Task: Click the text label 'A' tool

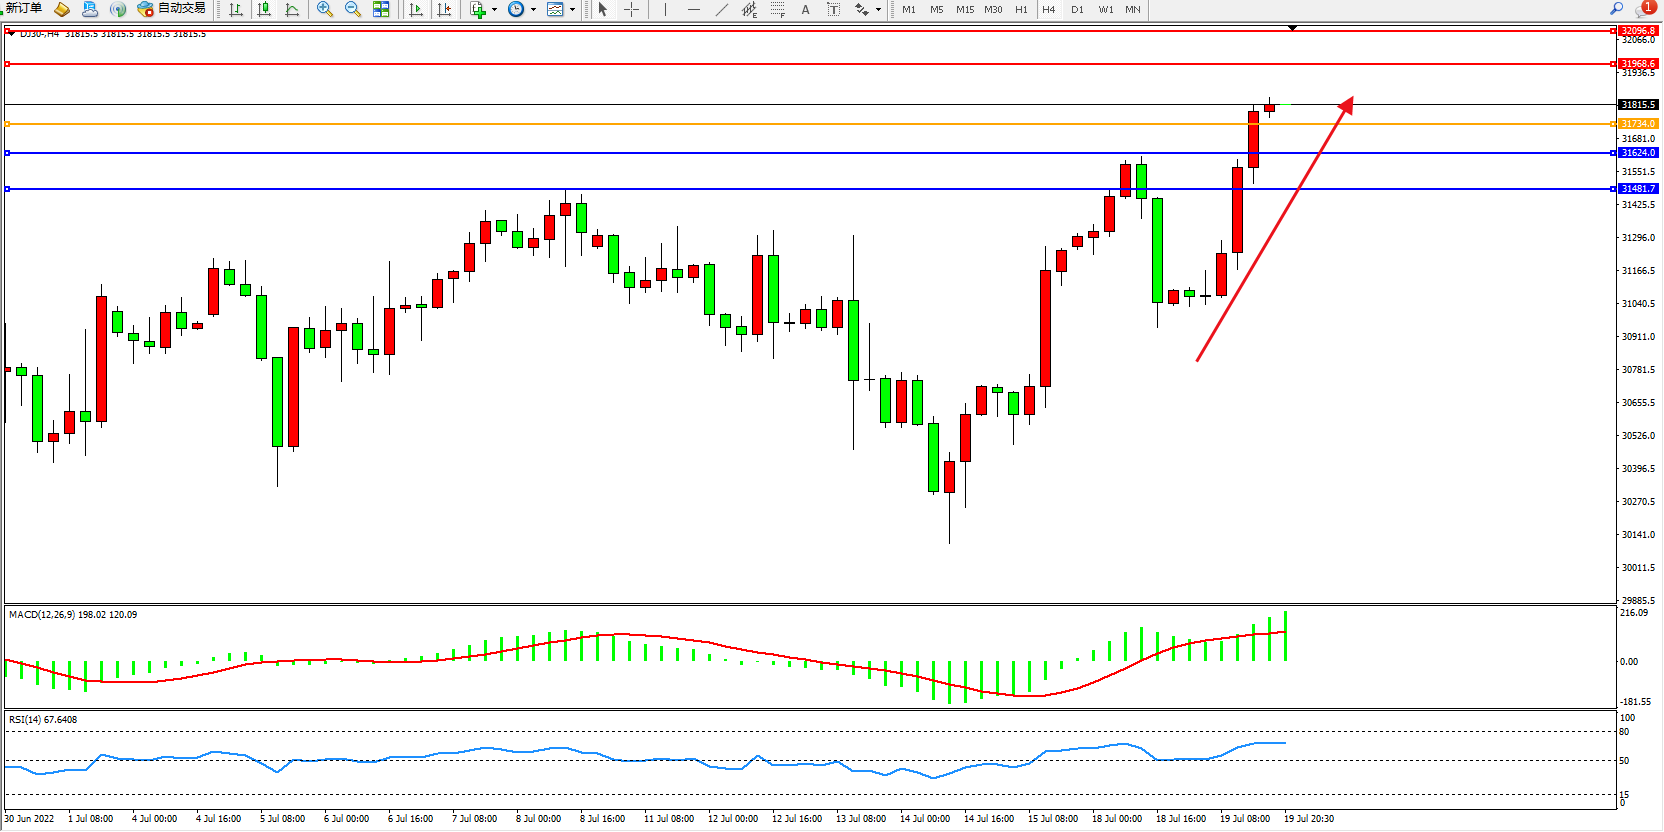Action: pyautogui.click(x=805, y=9)
